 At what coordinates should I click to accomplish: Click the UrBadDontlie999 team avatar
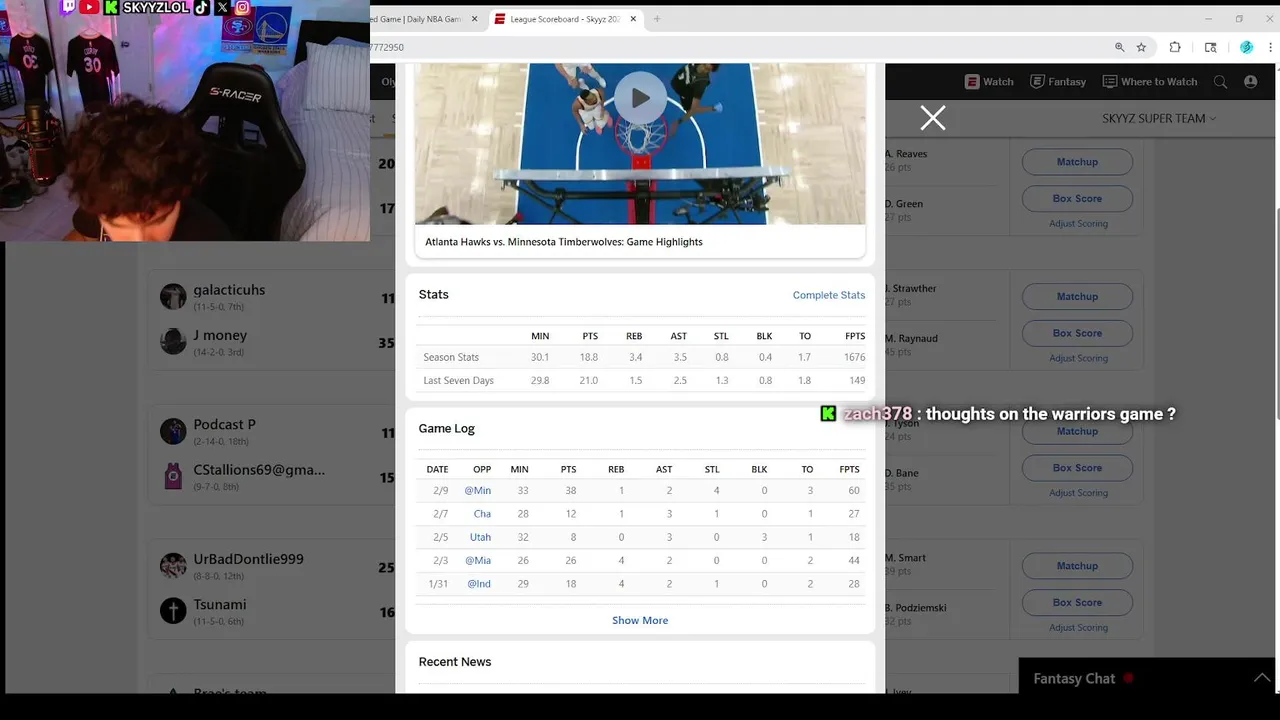[173, 566]
